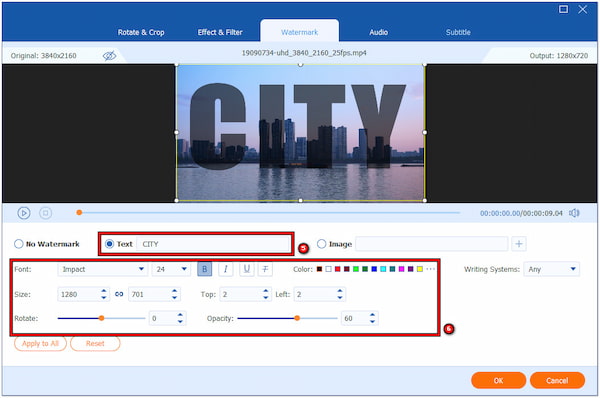Decrease the height size value 701
The width and height of the screenshot is (600, 398).
[174, 297]
